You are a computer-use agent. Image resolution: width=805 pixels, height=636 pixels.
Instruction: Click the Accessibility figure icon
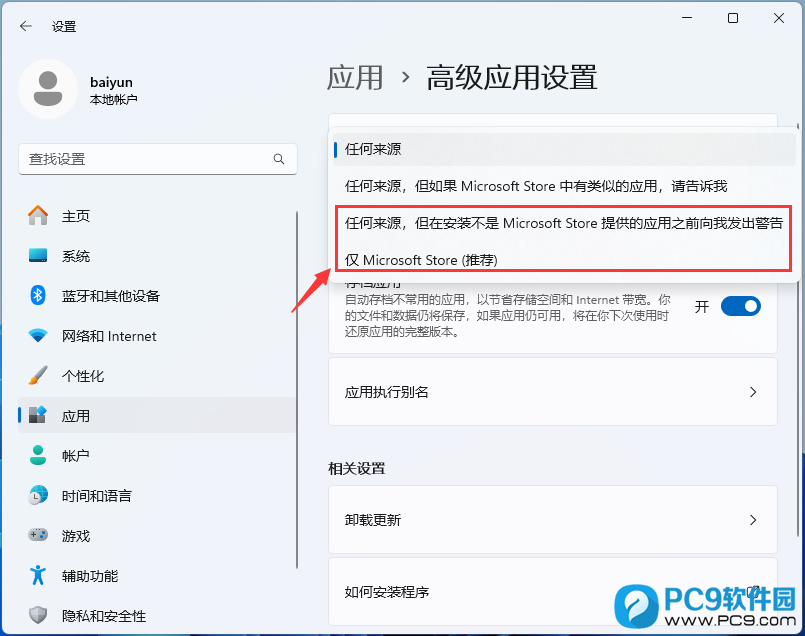click(x=38, y=575)
